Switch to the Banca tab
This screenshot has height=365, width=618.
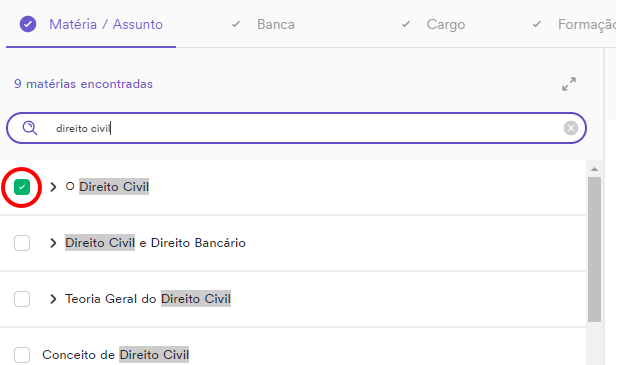point(275,24)
